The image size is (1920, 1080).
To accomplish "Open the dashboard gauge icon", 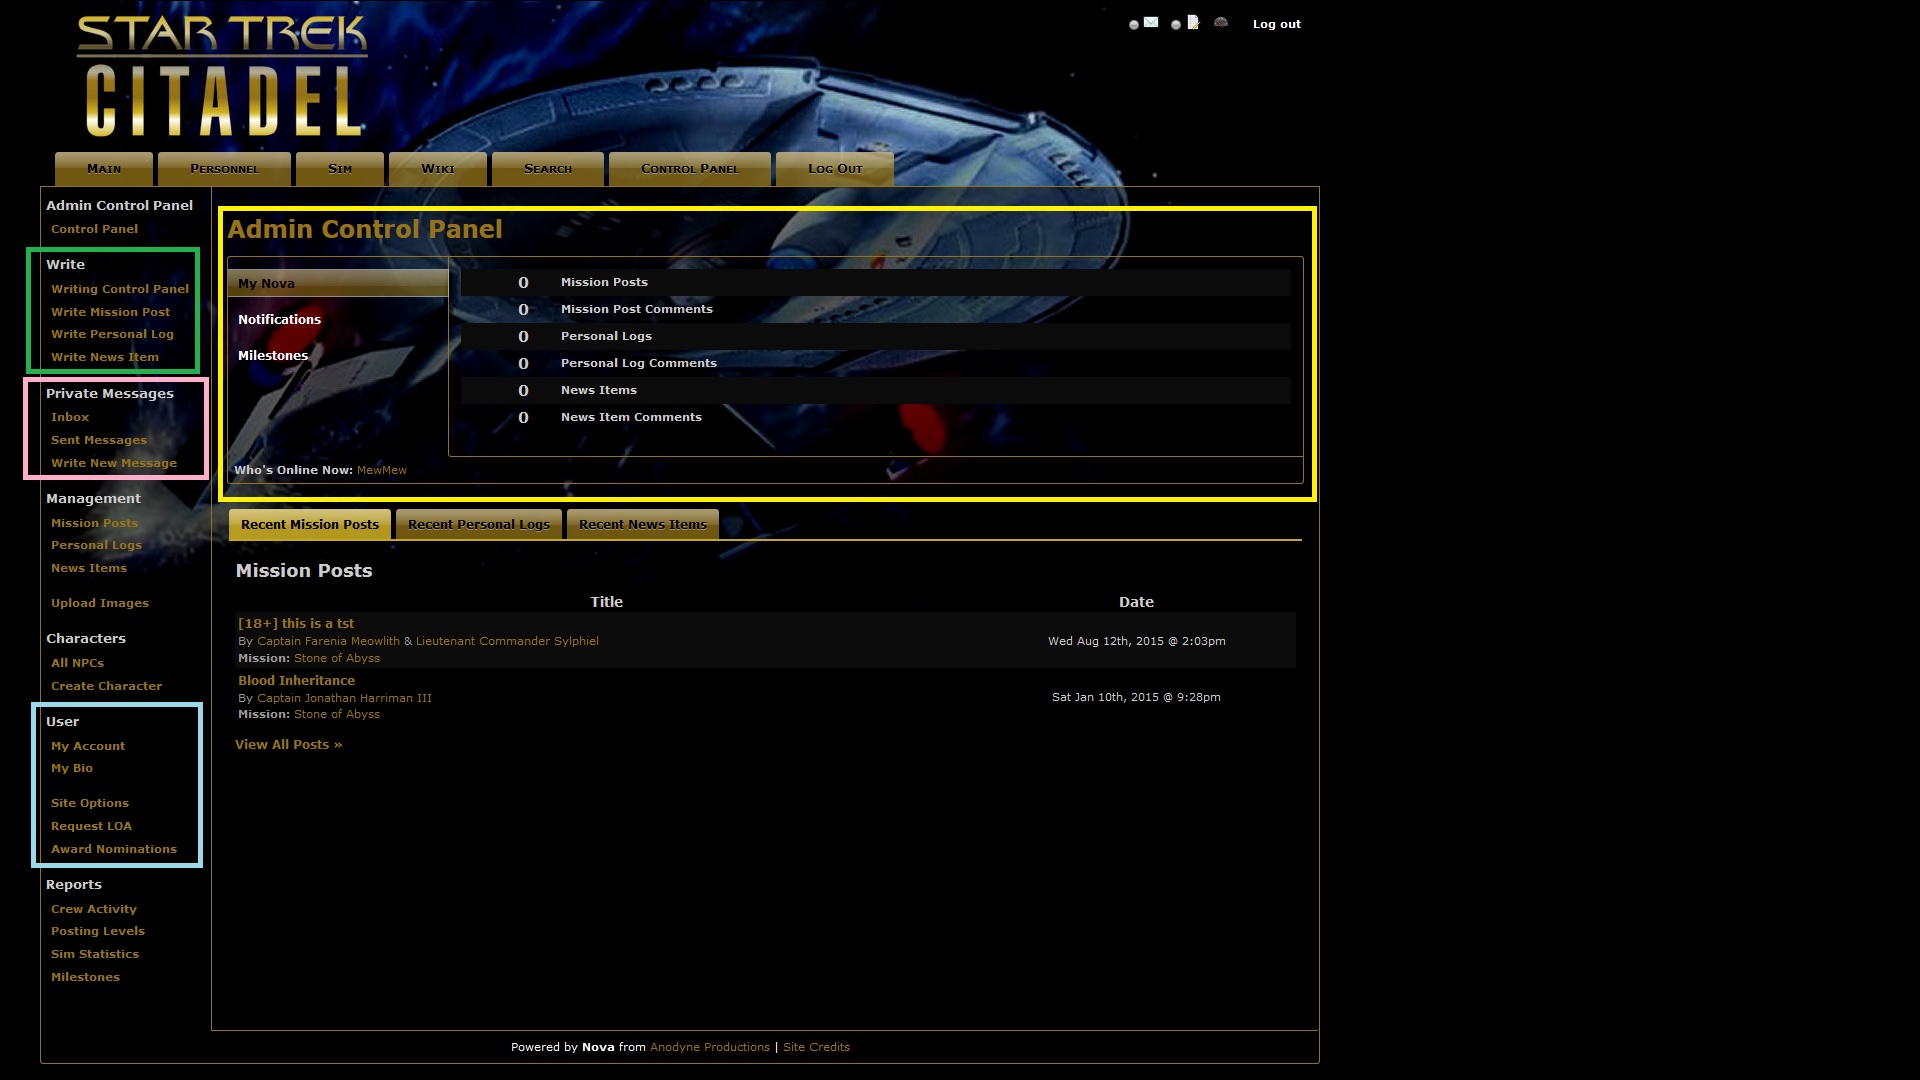I will point(1221,22).
